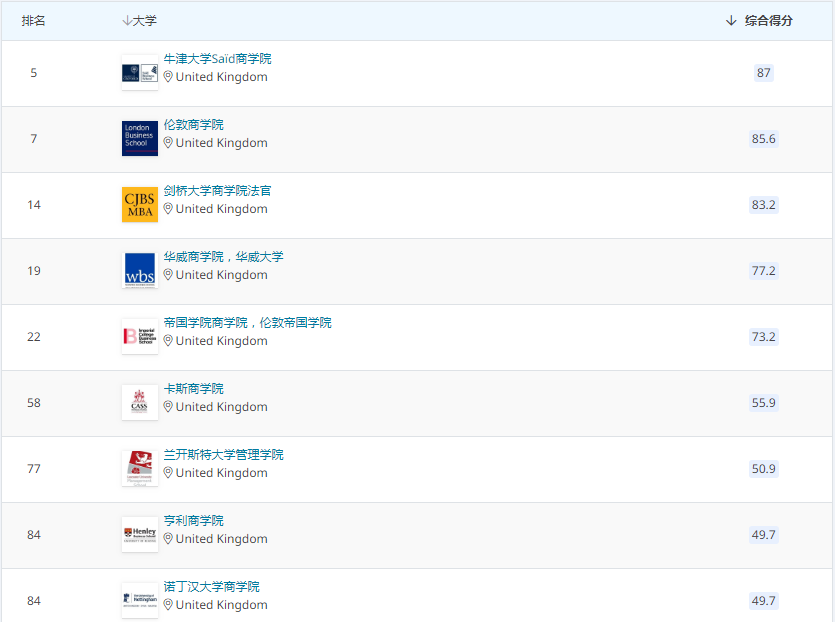Select rank 84 beside 诺丁汉大学商学院

coord(34,601)
